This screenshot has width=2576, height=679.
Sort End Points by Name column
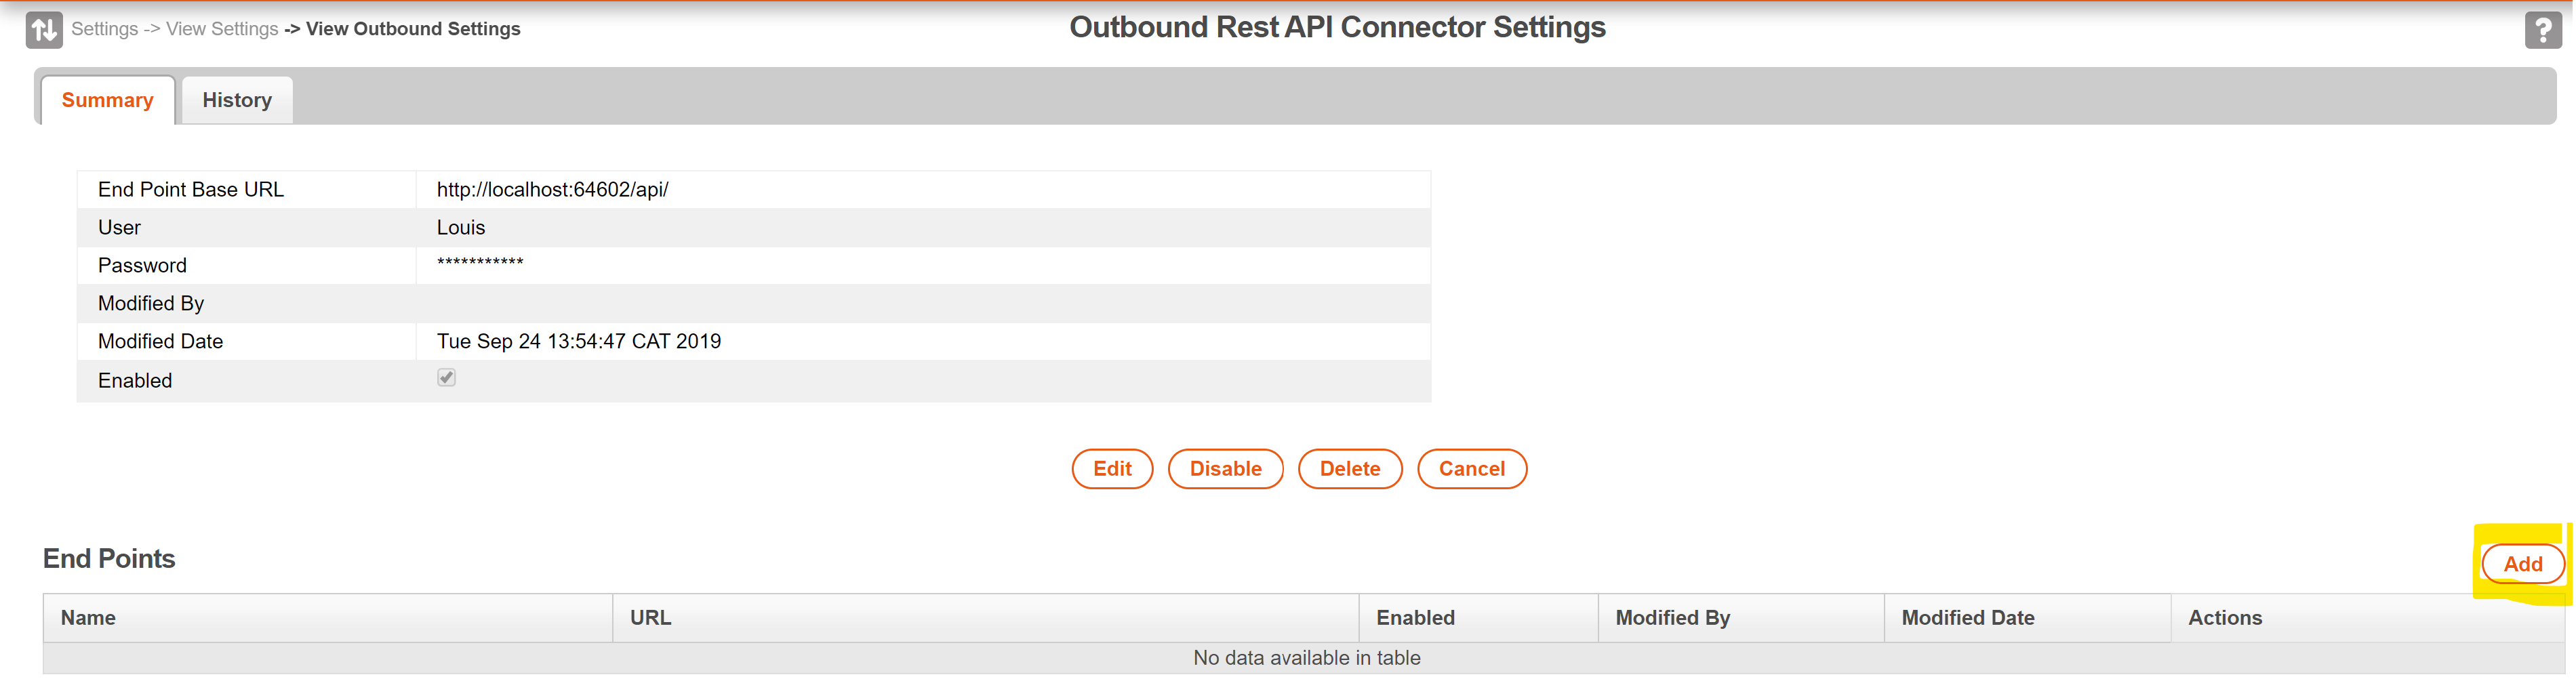tap(88, 618)
